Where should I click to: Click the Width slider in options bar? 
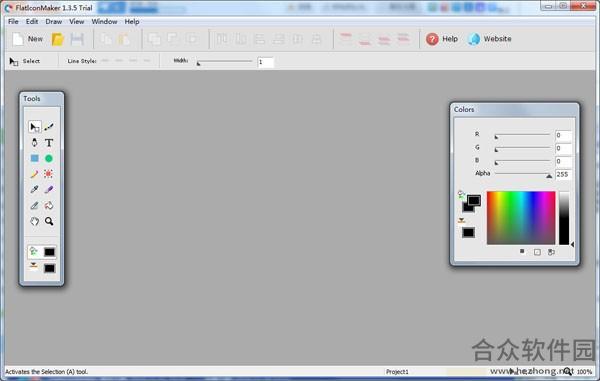224,62
